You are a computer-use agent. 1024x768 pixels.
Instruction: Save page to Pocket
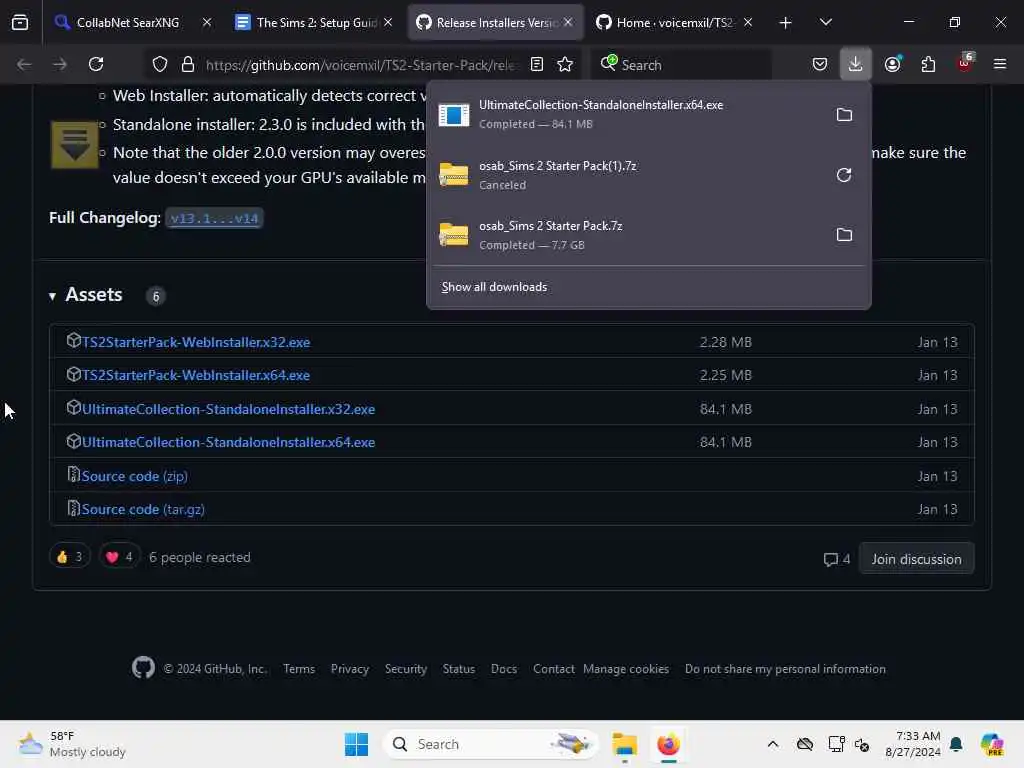[x=820, y=64]
